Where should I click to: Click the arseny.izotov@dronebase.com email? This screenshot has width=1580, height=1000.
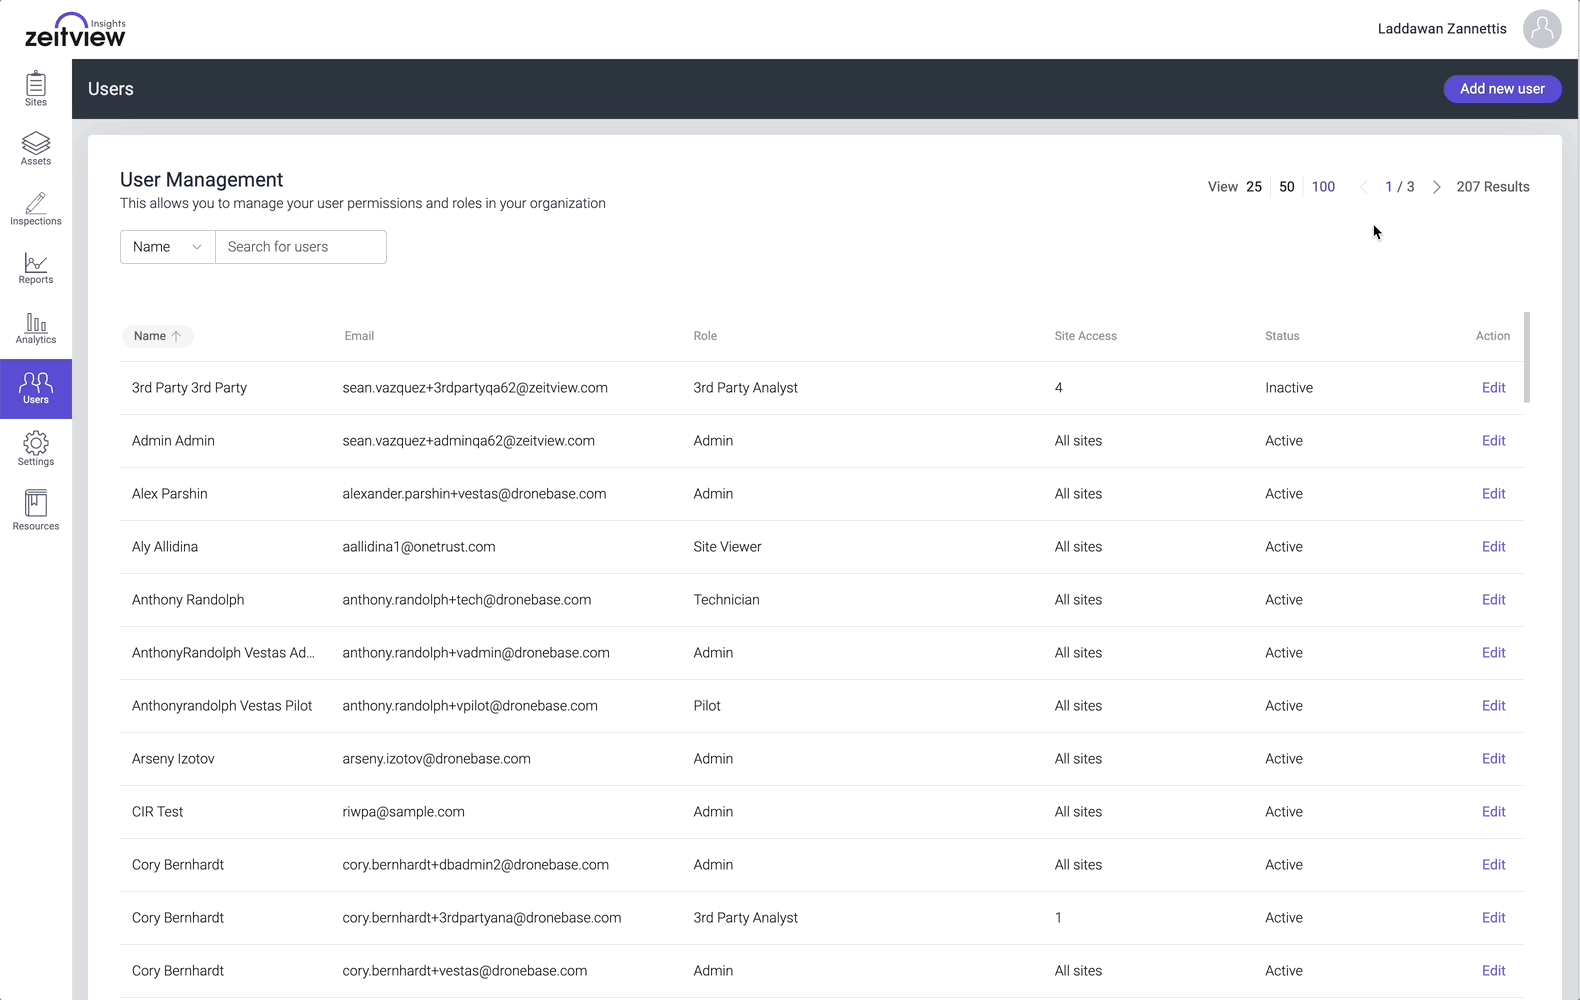436,759
